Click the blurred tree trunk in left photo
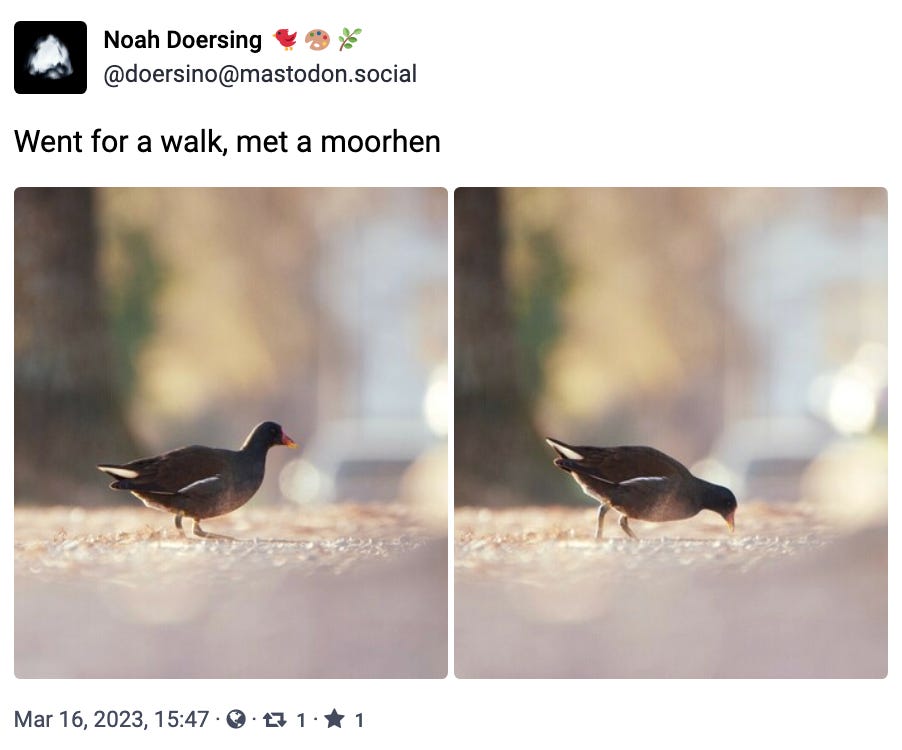Image resolution: width=902 pixels, height=750 pixels. 56,345
